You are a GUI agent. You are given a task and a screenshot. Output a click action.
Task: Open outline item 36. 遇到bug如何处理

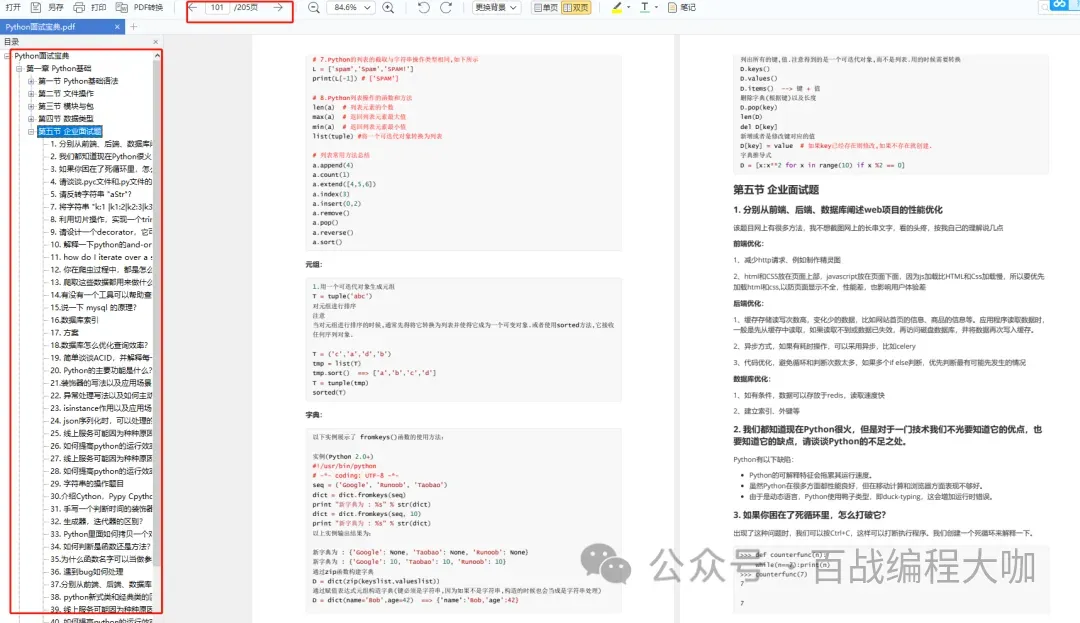[x=87, y=571]
